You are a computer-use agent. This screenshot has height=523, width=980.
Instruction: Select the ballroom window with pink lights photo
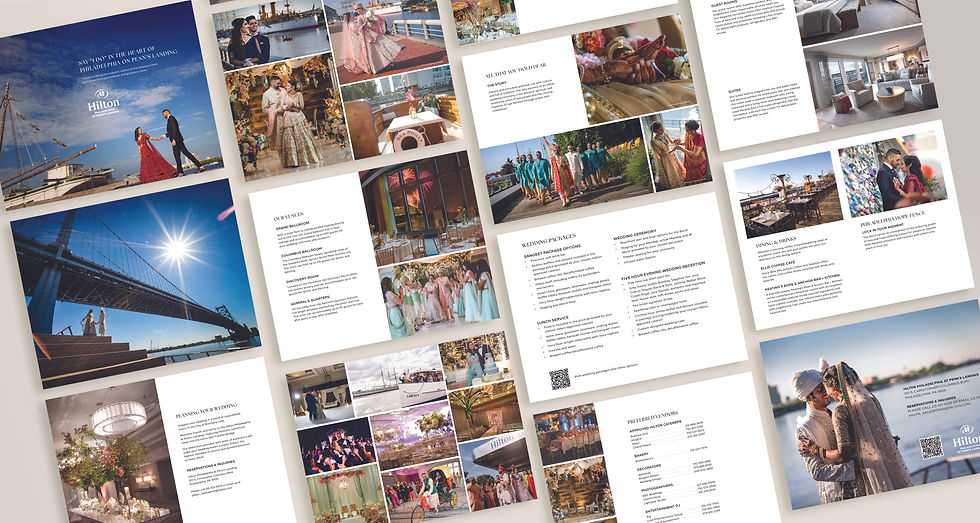pyautogui.click(x=420, y=208)
